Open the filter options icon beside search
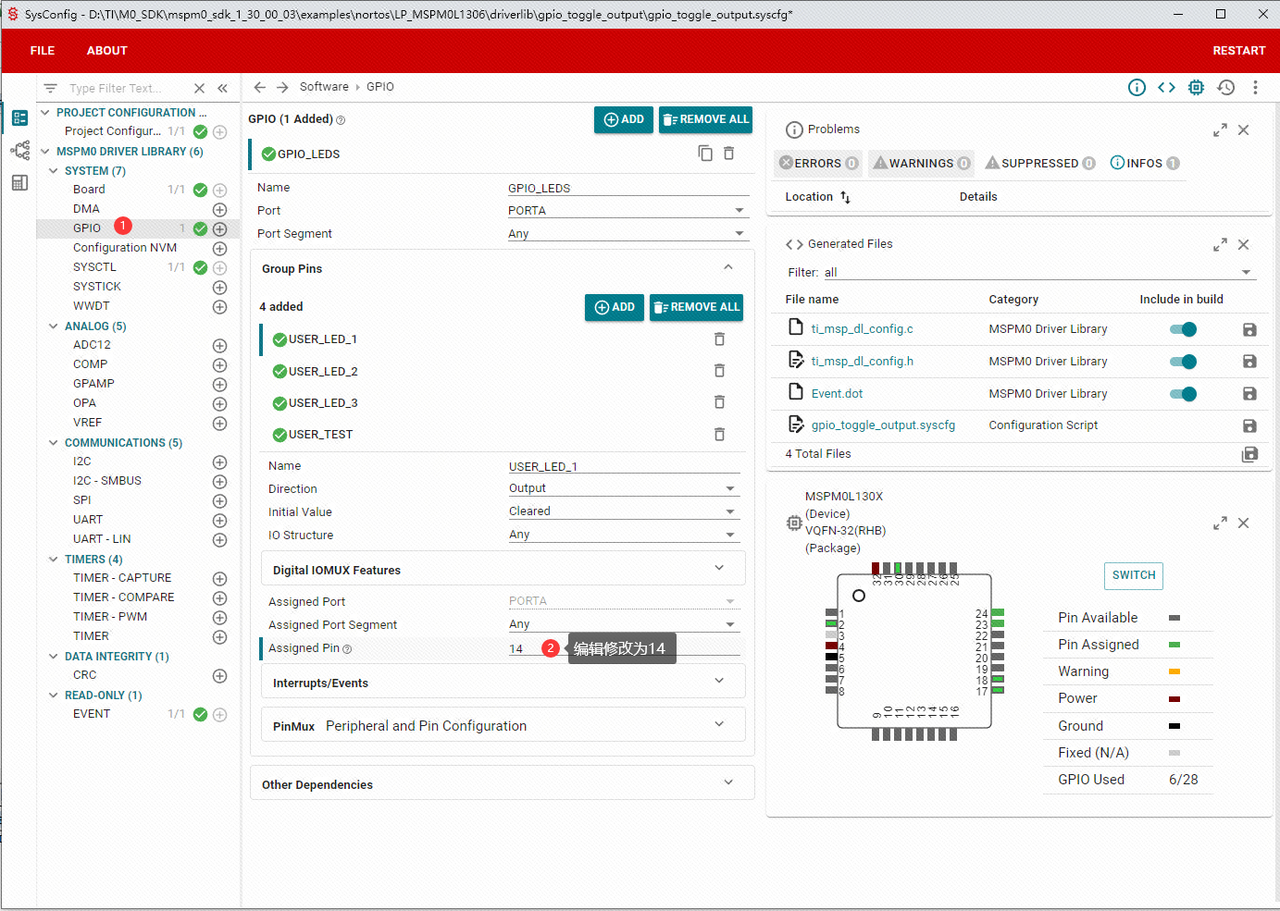 50,88
